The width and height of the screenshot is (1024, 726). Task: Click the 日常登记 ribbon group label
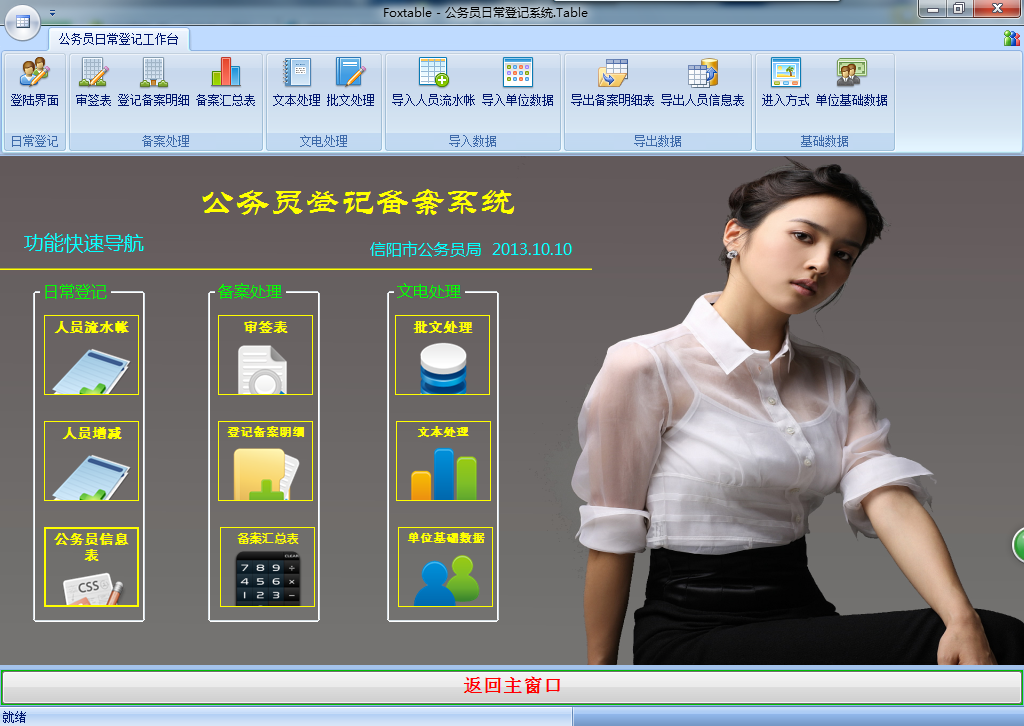pyautogui.click(x=35, y=141)
